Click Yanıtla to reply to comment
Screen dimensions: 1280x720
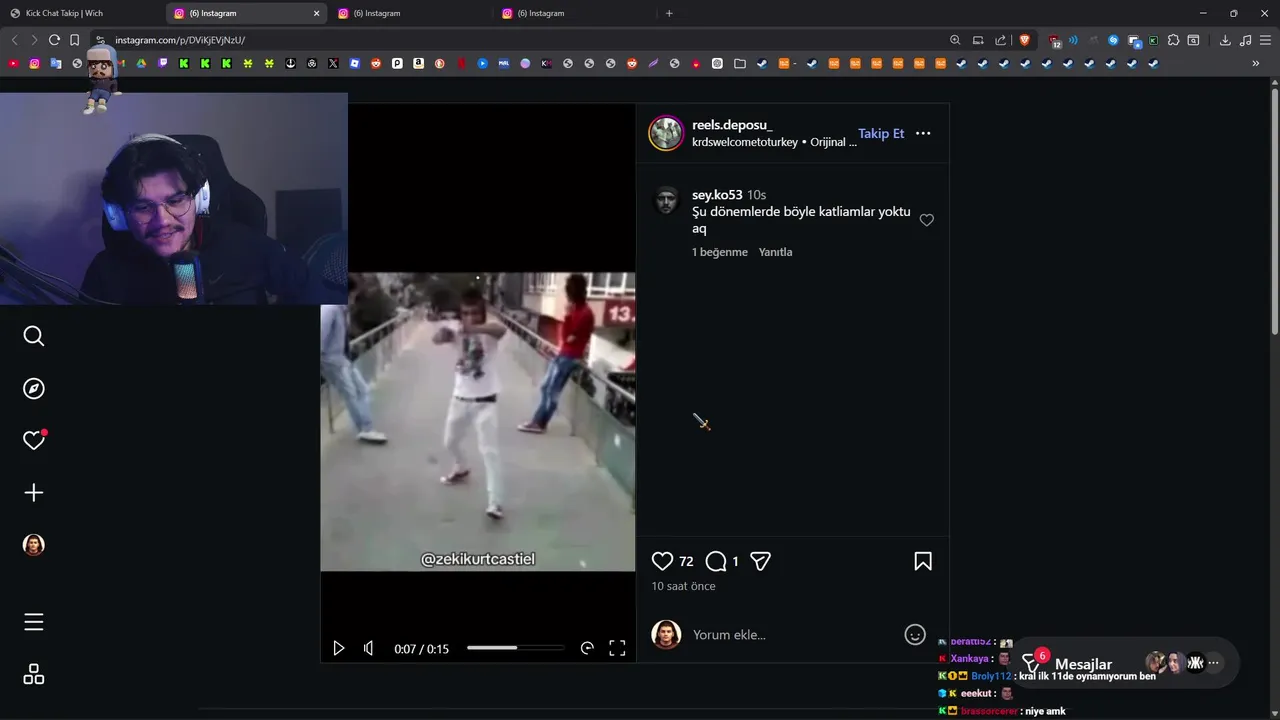[x=775, y=252]
